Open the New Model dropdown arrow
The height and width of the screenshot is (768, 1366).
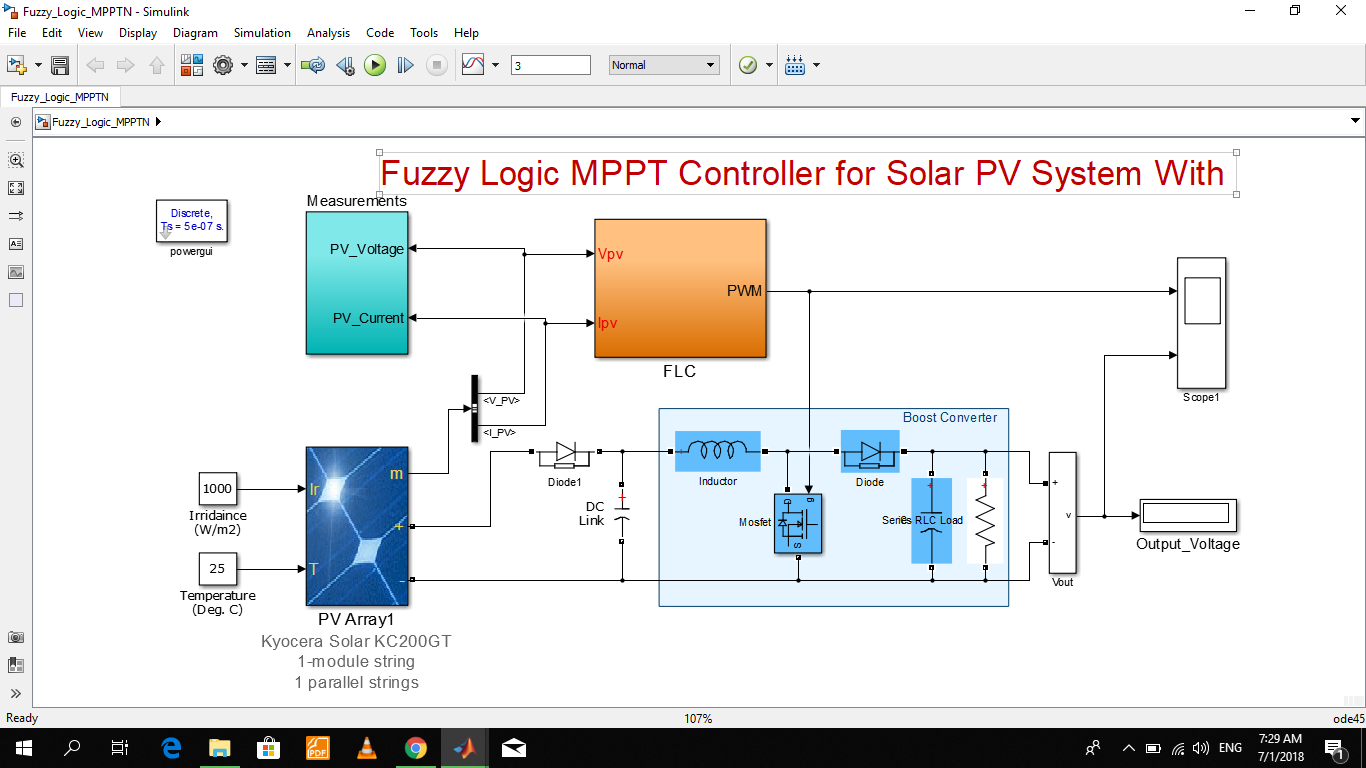(38, 65)
